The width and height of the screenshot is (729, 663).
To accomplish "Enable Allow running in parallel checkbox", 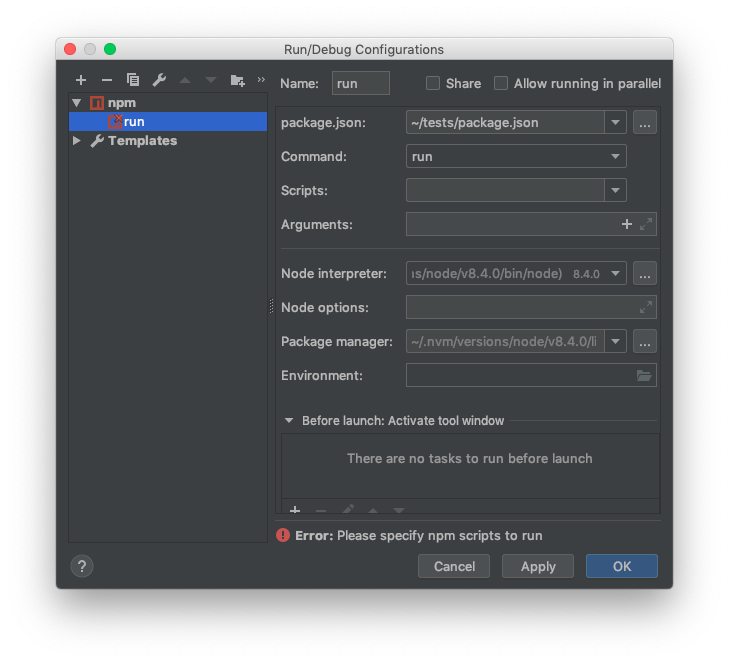I will [x=501, y=84].
